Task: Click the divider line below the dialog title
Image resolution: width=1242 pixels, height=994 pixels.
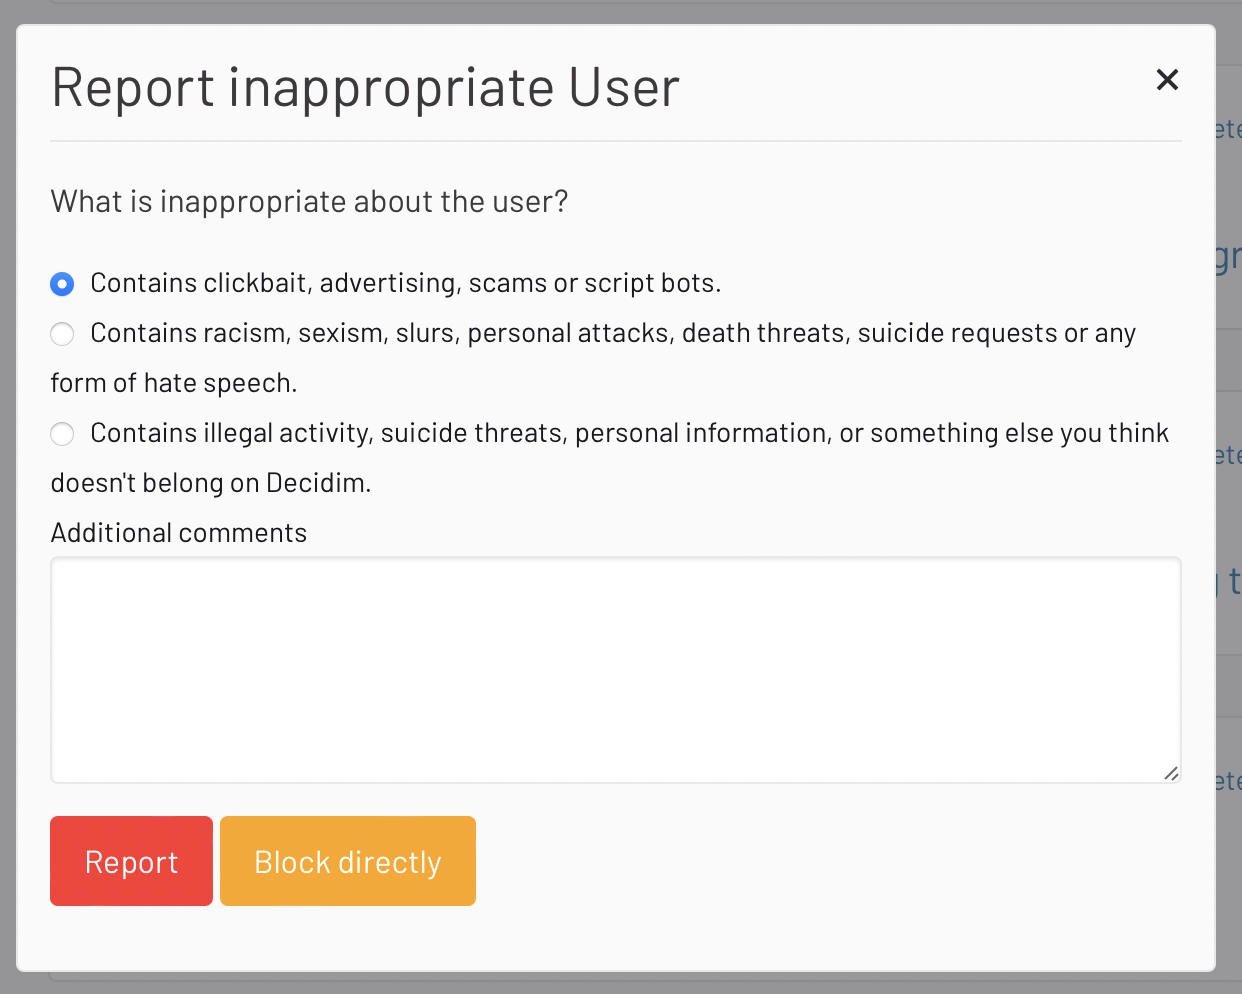Action: [x=615, y=142]
